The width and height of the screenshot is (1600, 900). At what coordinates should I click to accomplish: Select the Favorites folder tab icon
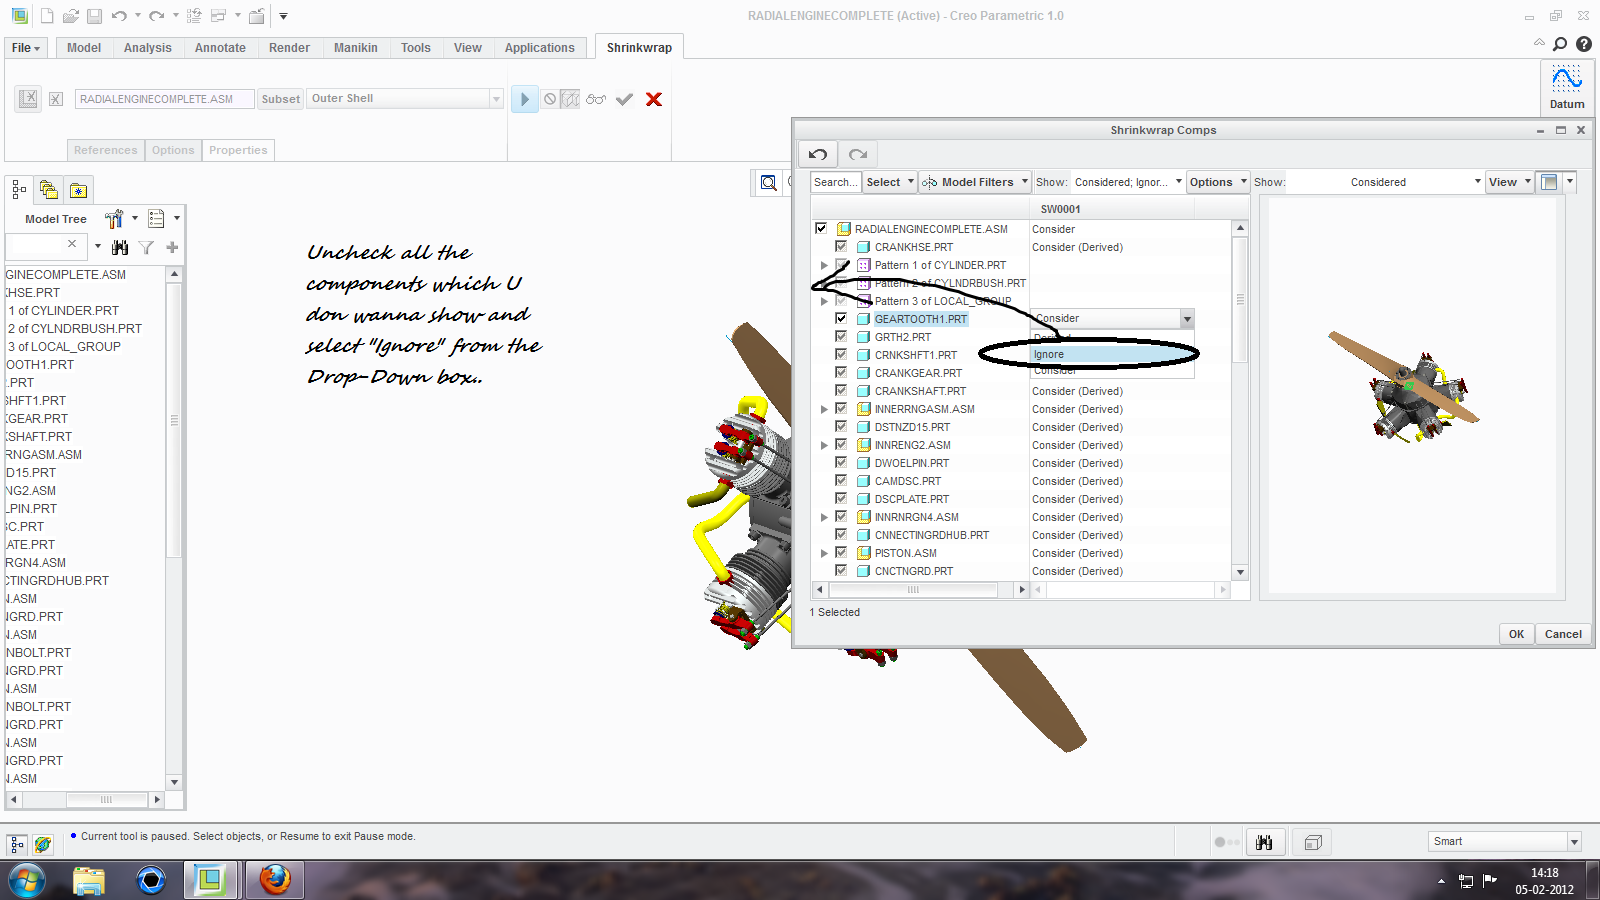[x=78, y=189]
